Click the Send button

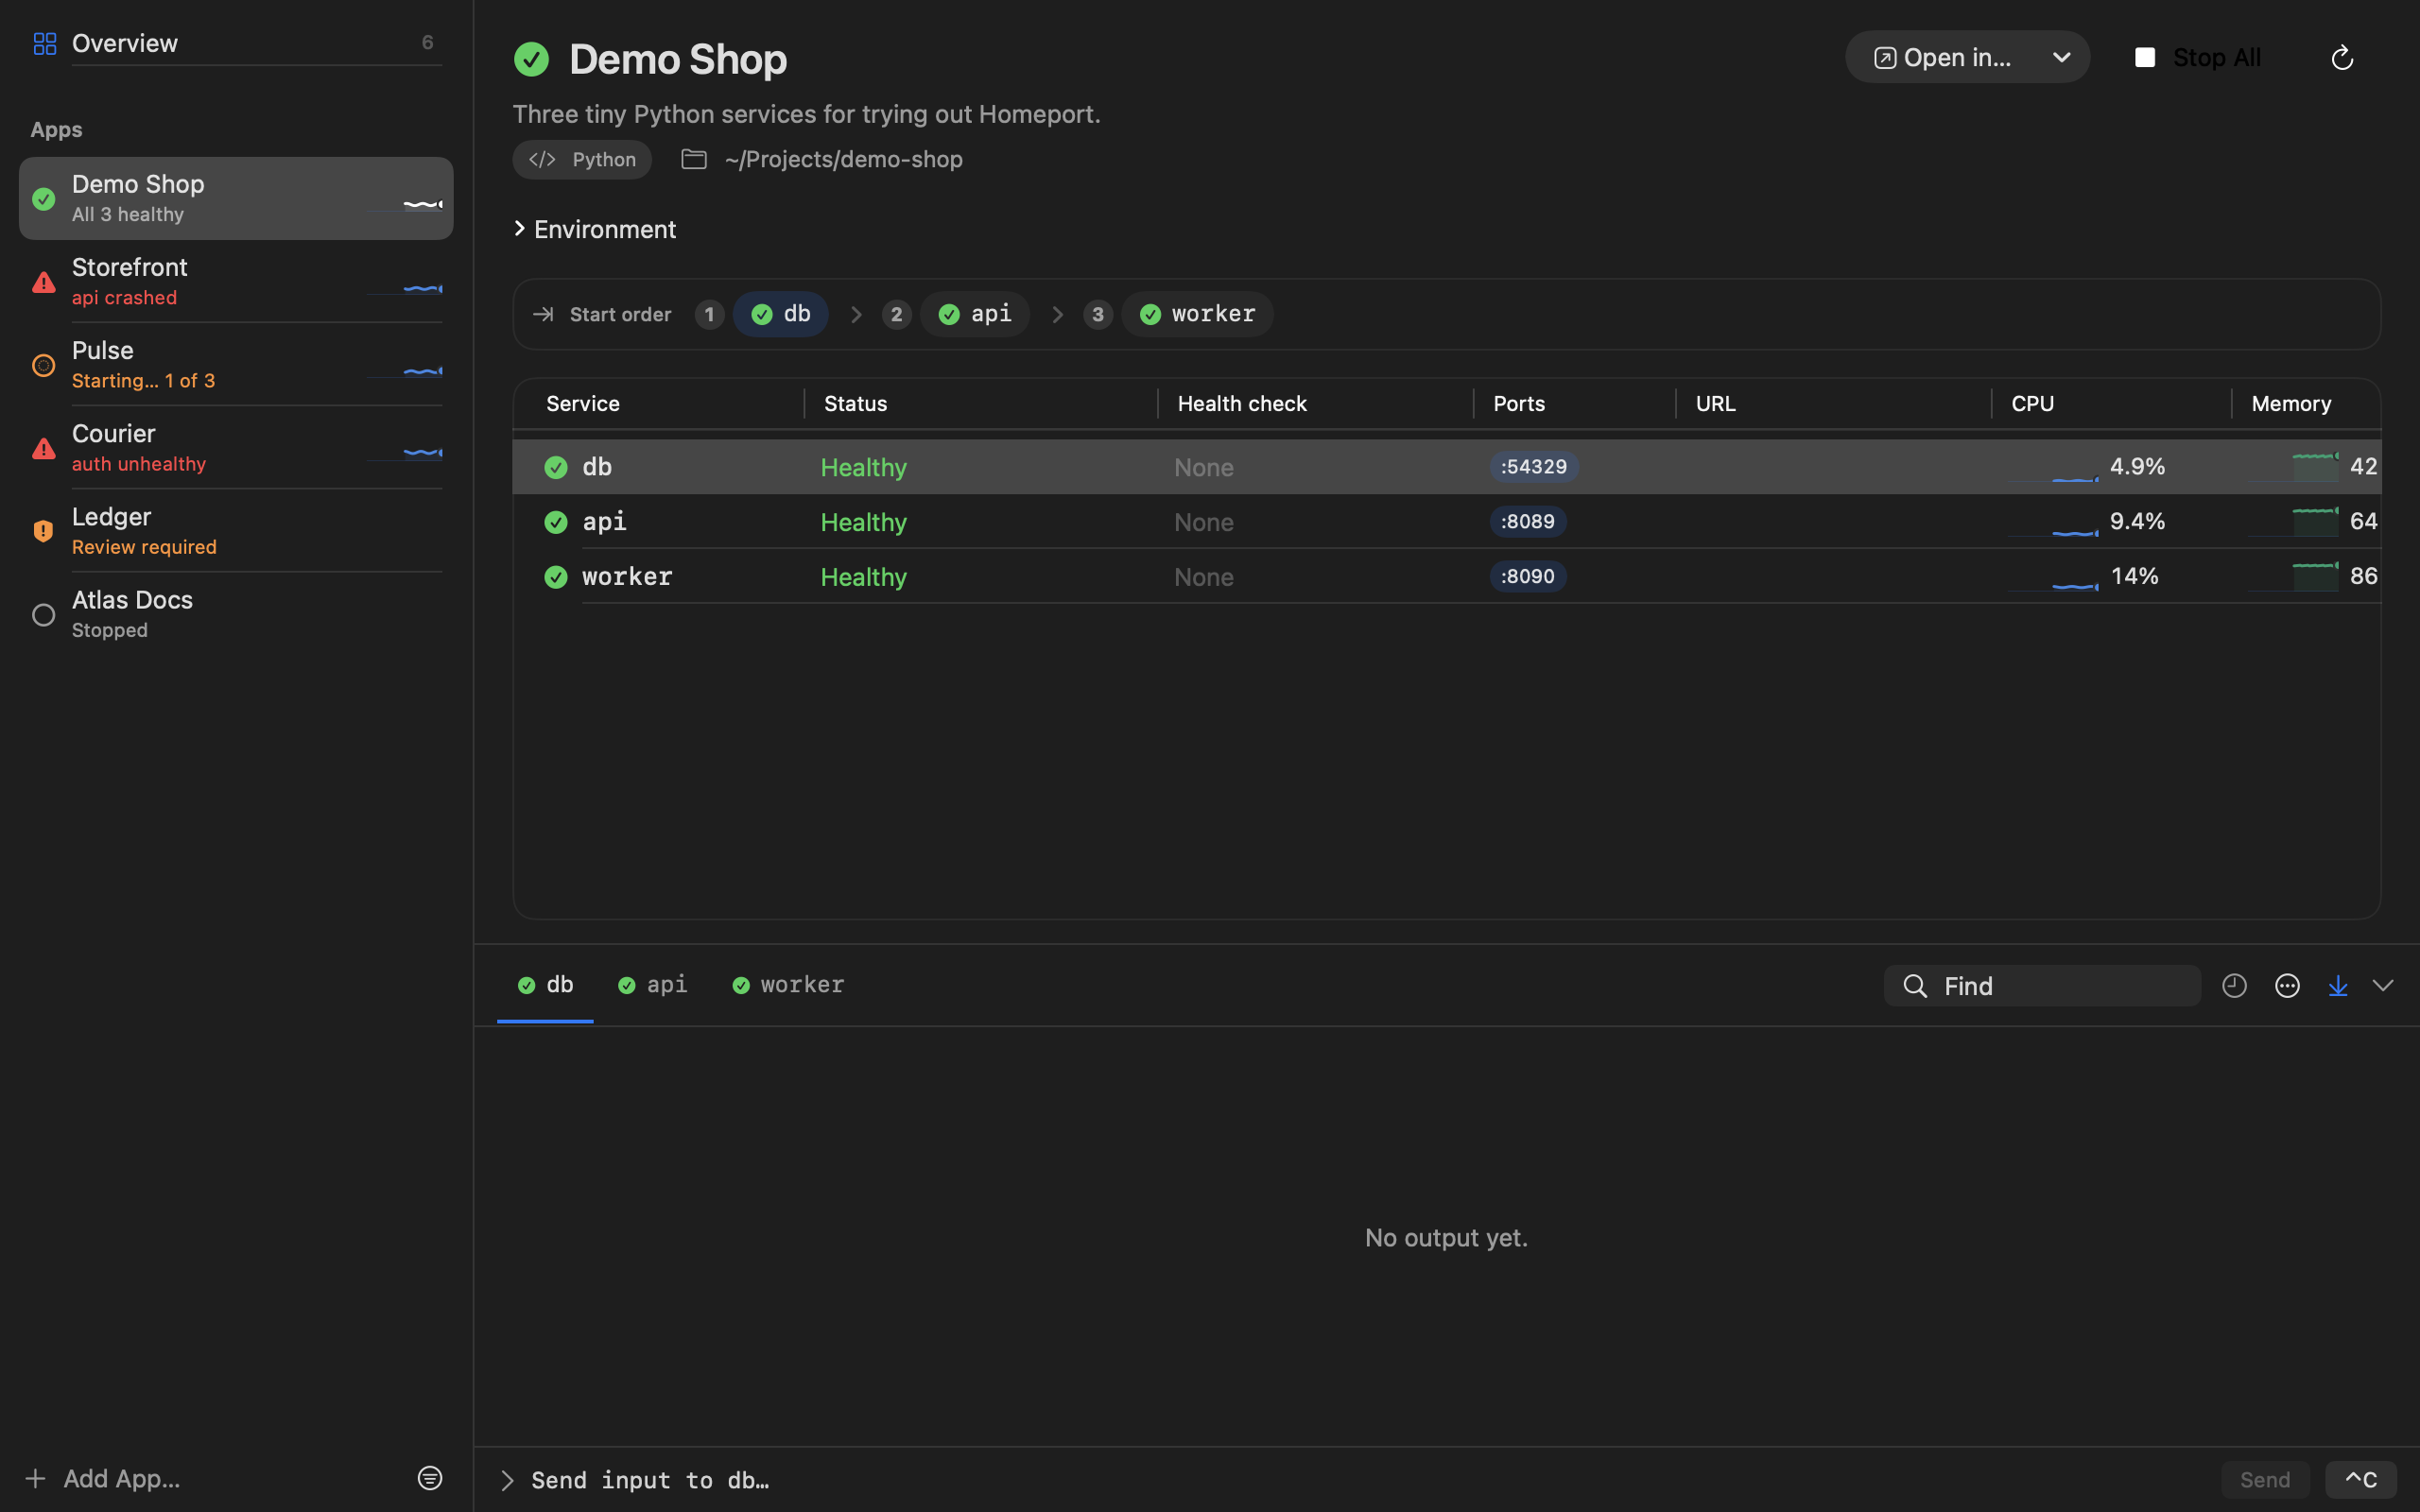pyautogui.click(x=2264, y=1480)
